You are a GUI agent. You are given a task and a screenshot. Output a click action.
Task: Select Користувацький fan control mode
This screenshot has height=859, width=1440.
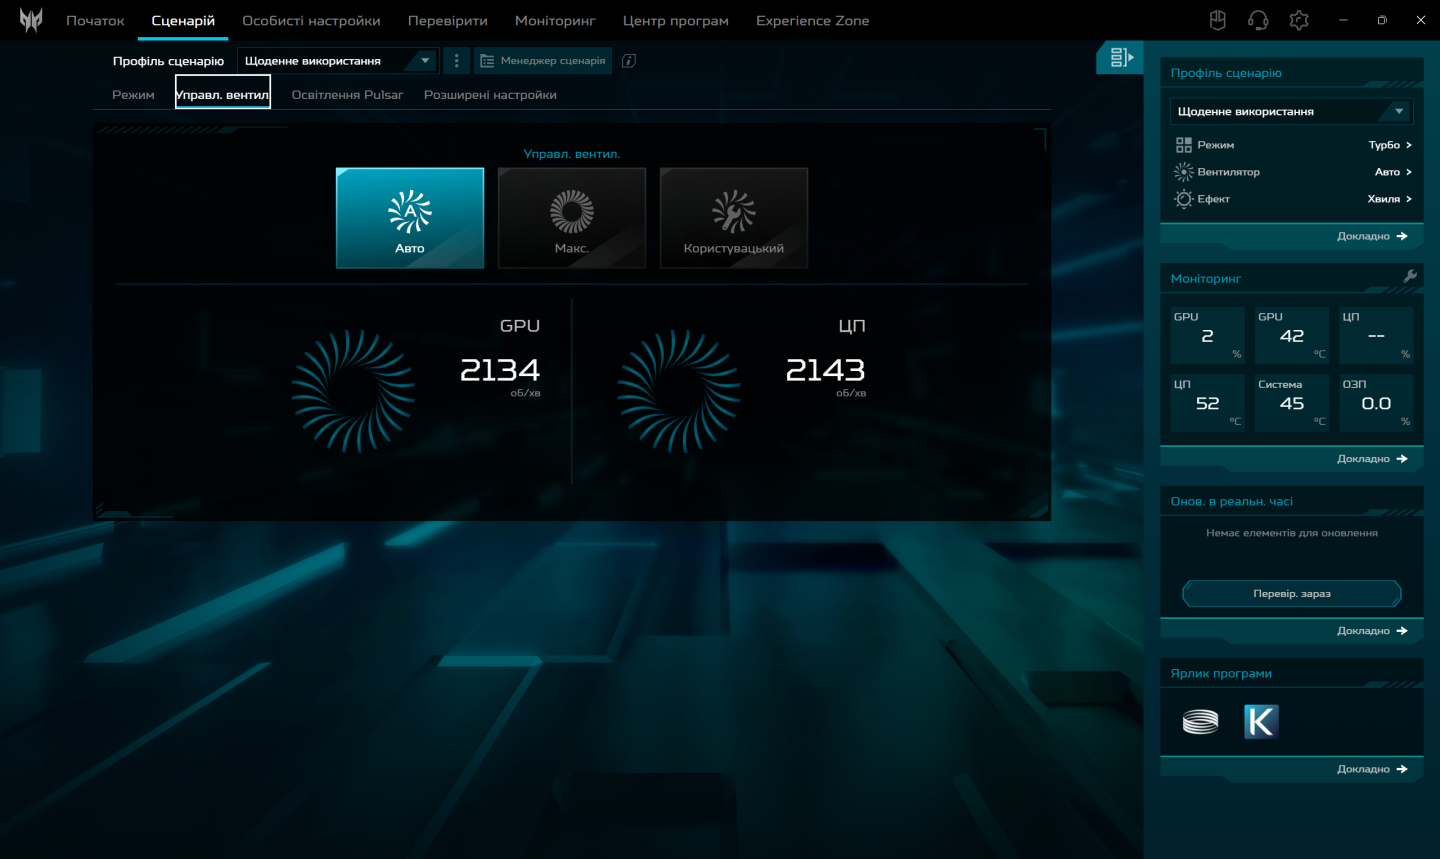[x=734, y=218]
